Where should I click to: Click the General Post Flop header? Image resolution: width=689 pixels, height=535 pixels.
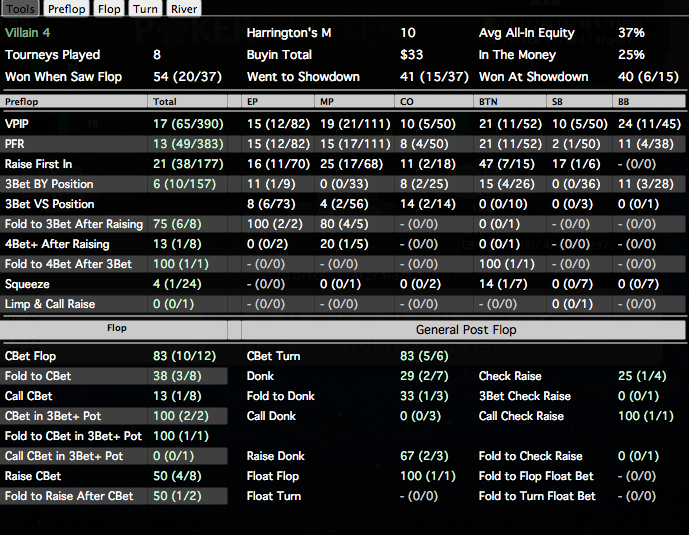pos(464,330)
